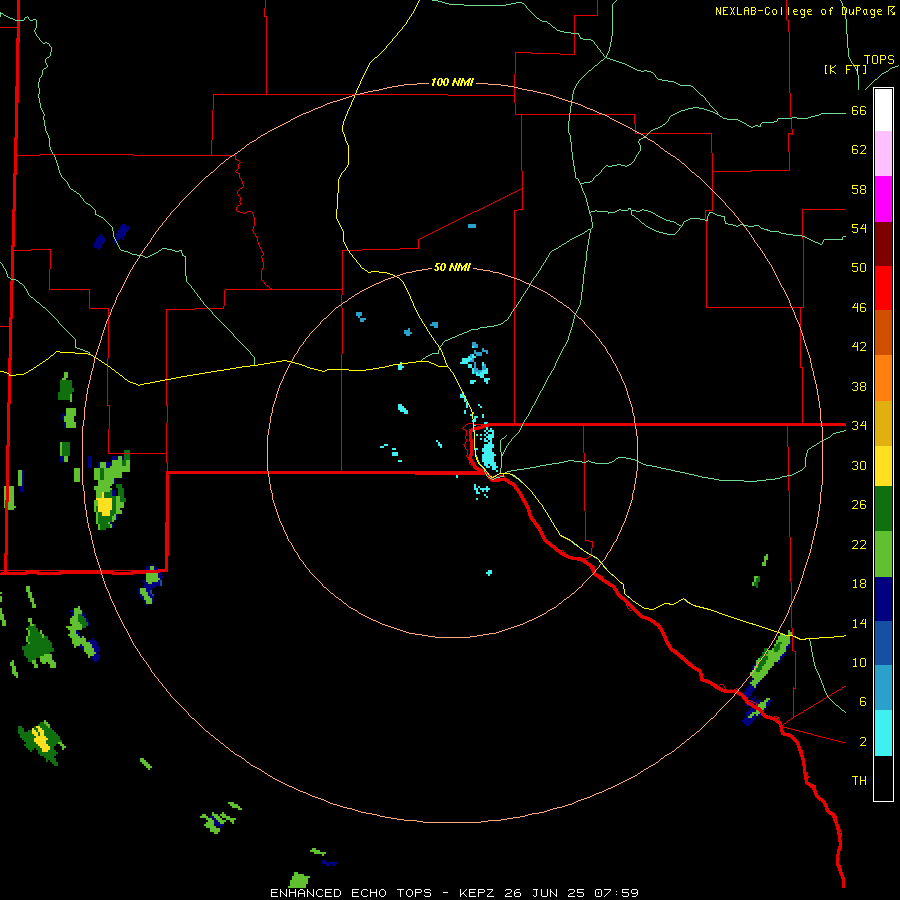This screenshot has width=900, height=900.
Task: Click the light green legend swatch
Action: [883, 554]
